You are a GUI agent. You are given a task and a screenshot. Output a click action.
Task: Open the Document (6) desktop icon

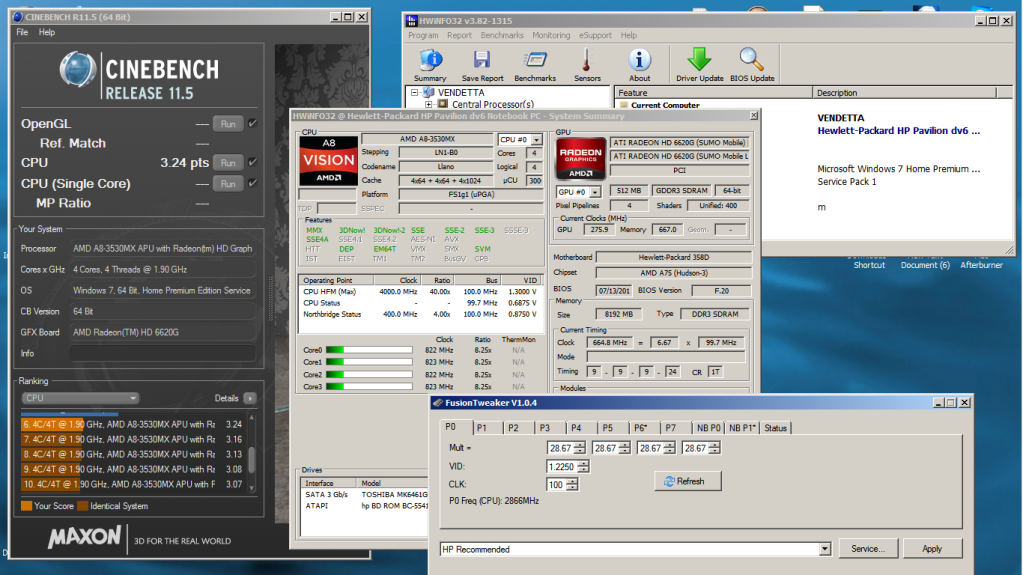click(925, 265)
